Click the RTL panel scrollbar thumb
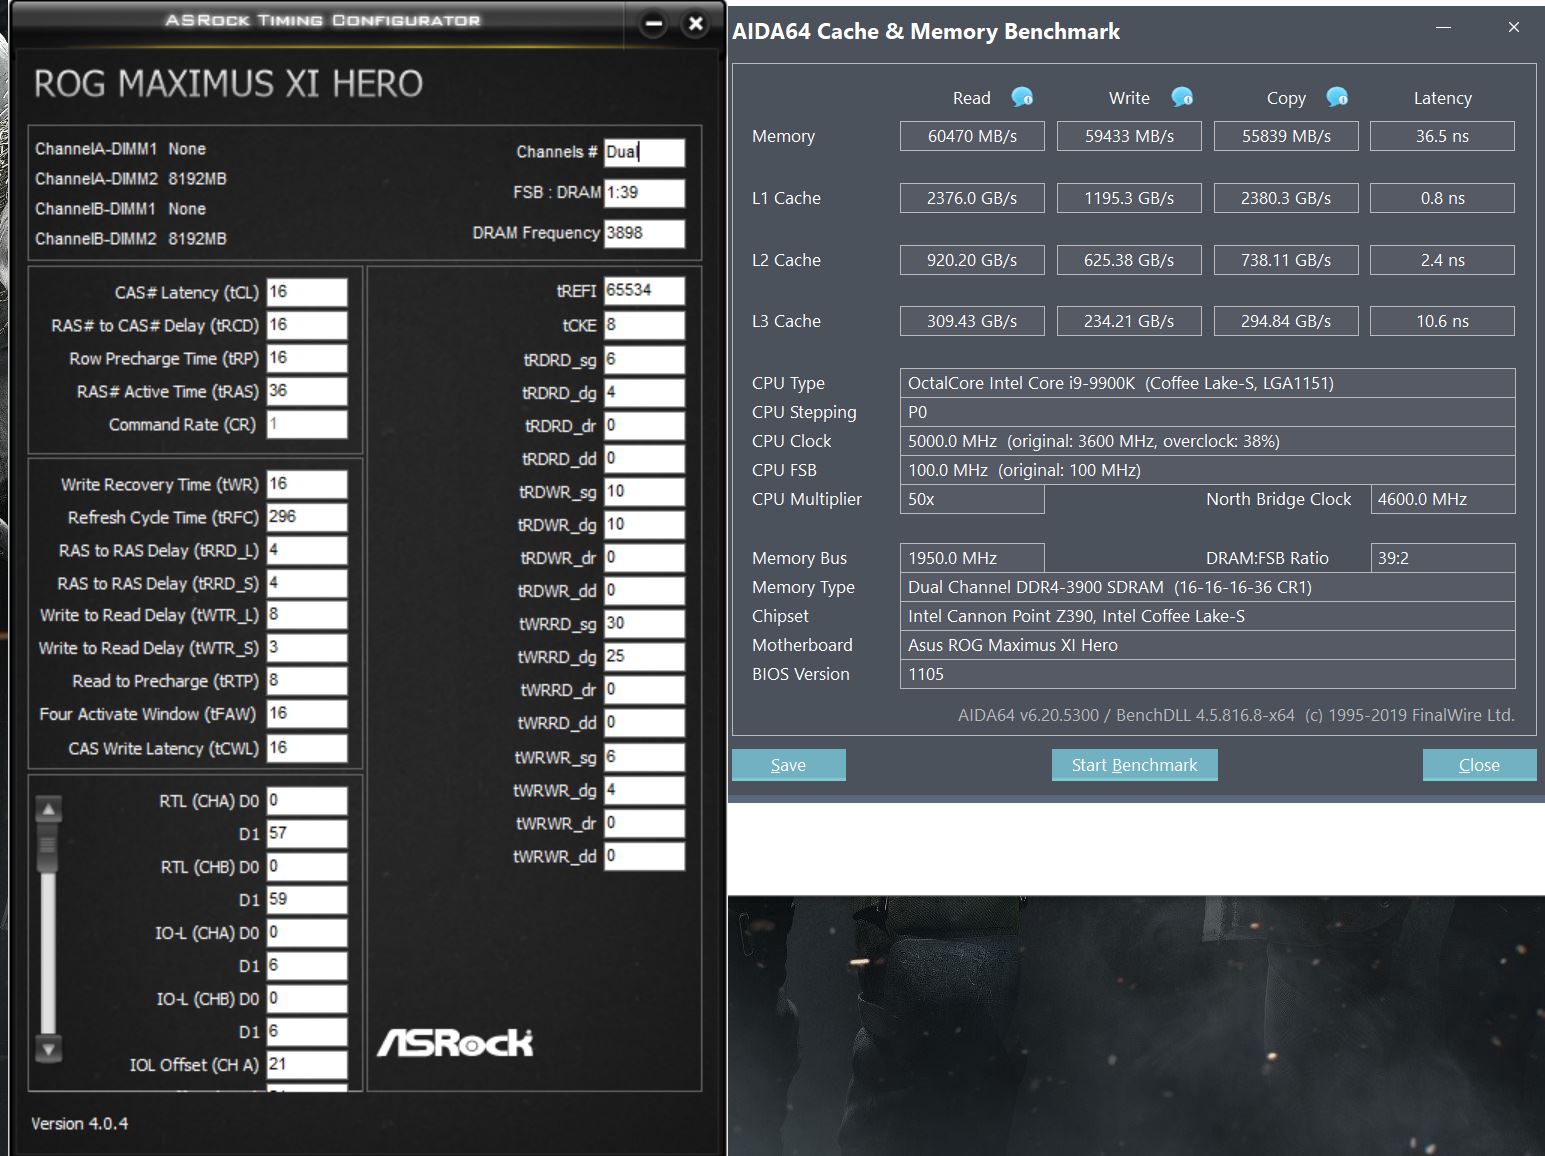 point(48,848)
